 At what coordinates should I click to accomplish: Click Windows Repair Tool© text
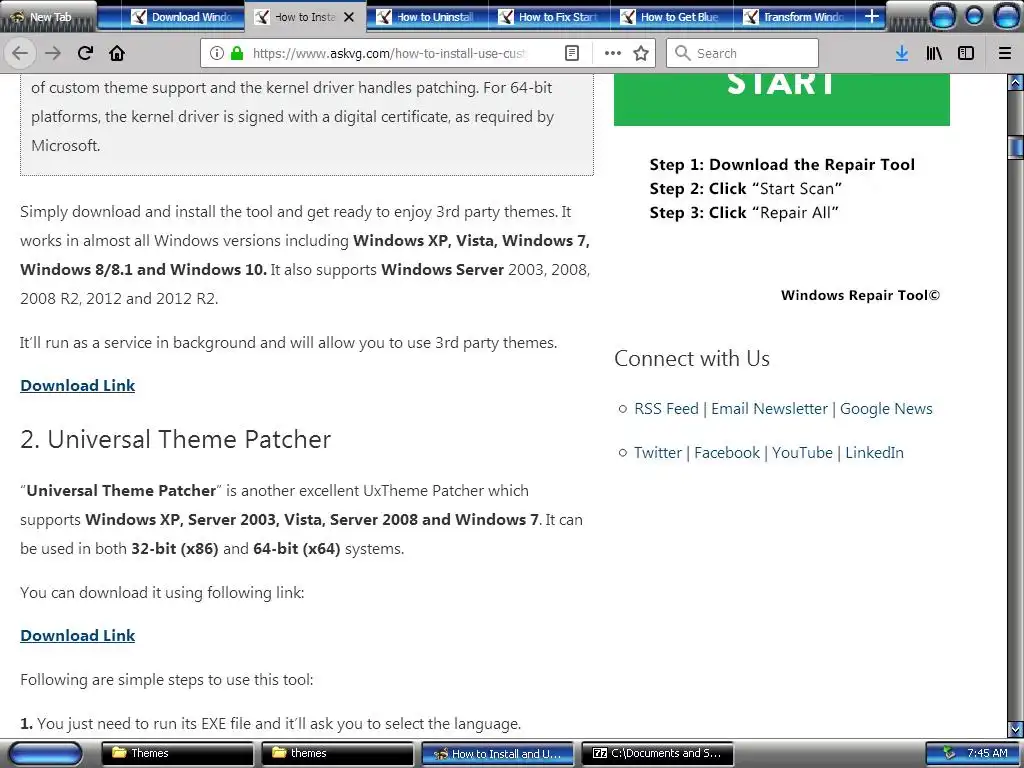pos(860,295)
